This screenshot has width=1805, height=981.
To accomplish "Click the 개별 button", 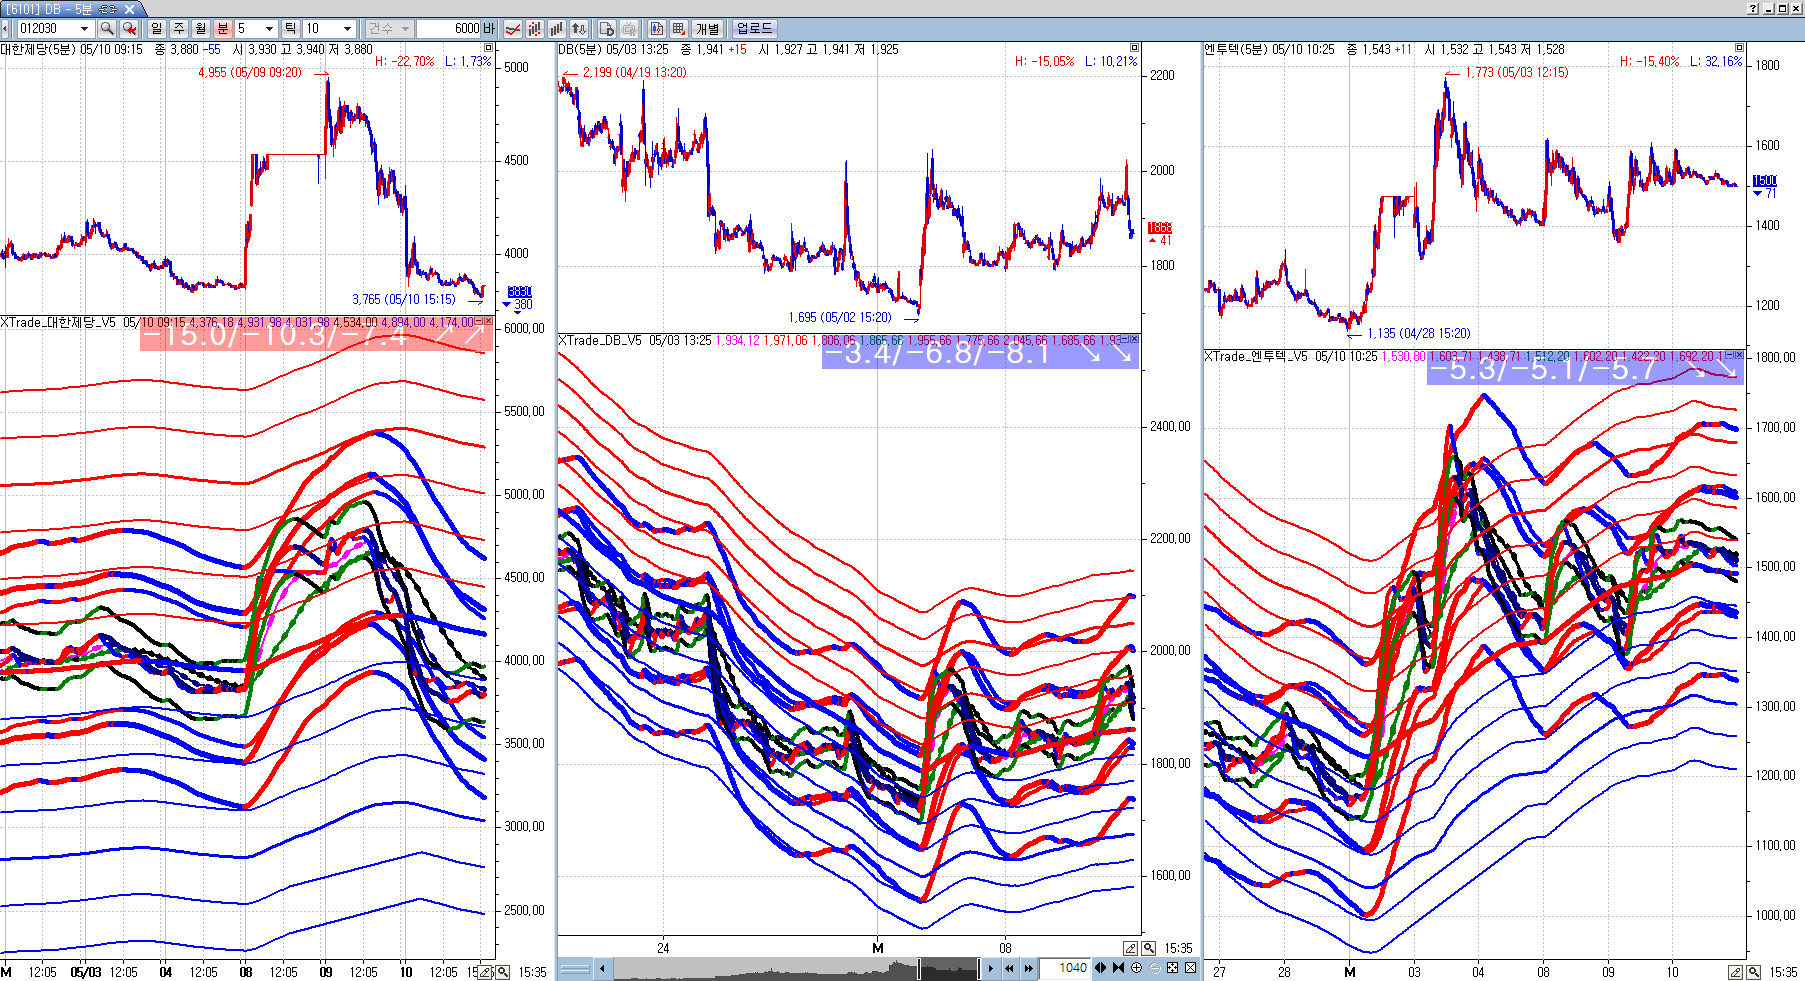I will (x=708, y=29).
